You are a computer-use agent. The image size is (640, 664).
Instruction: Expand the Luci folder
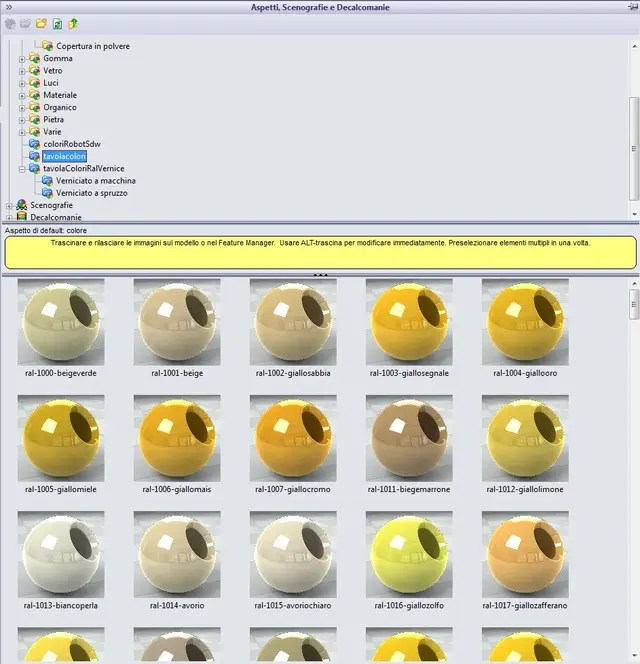(22, 84)
